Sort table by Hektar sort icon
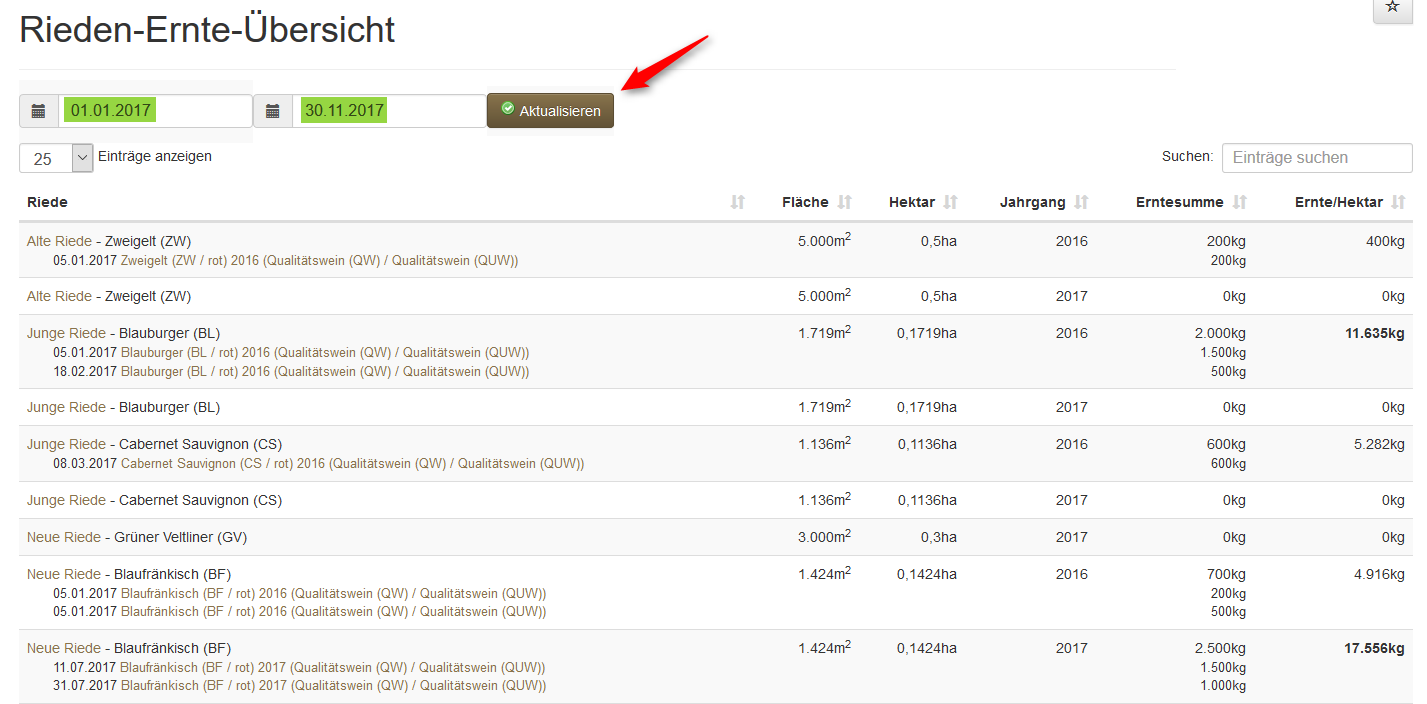1427x704 pixels. (951, 202)
